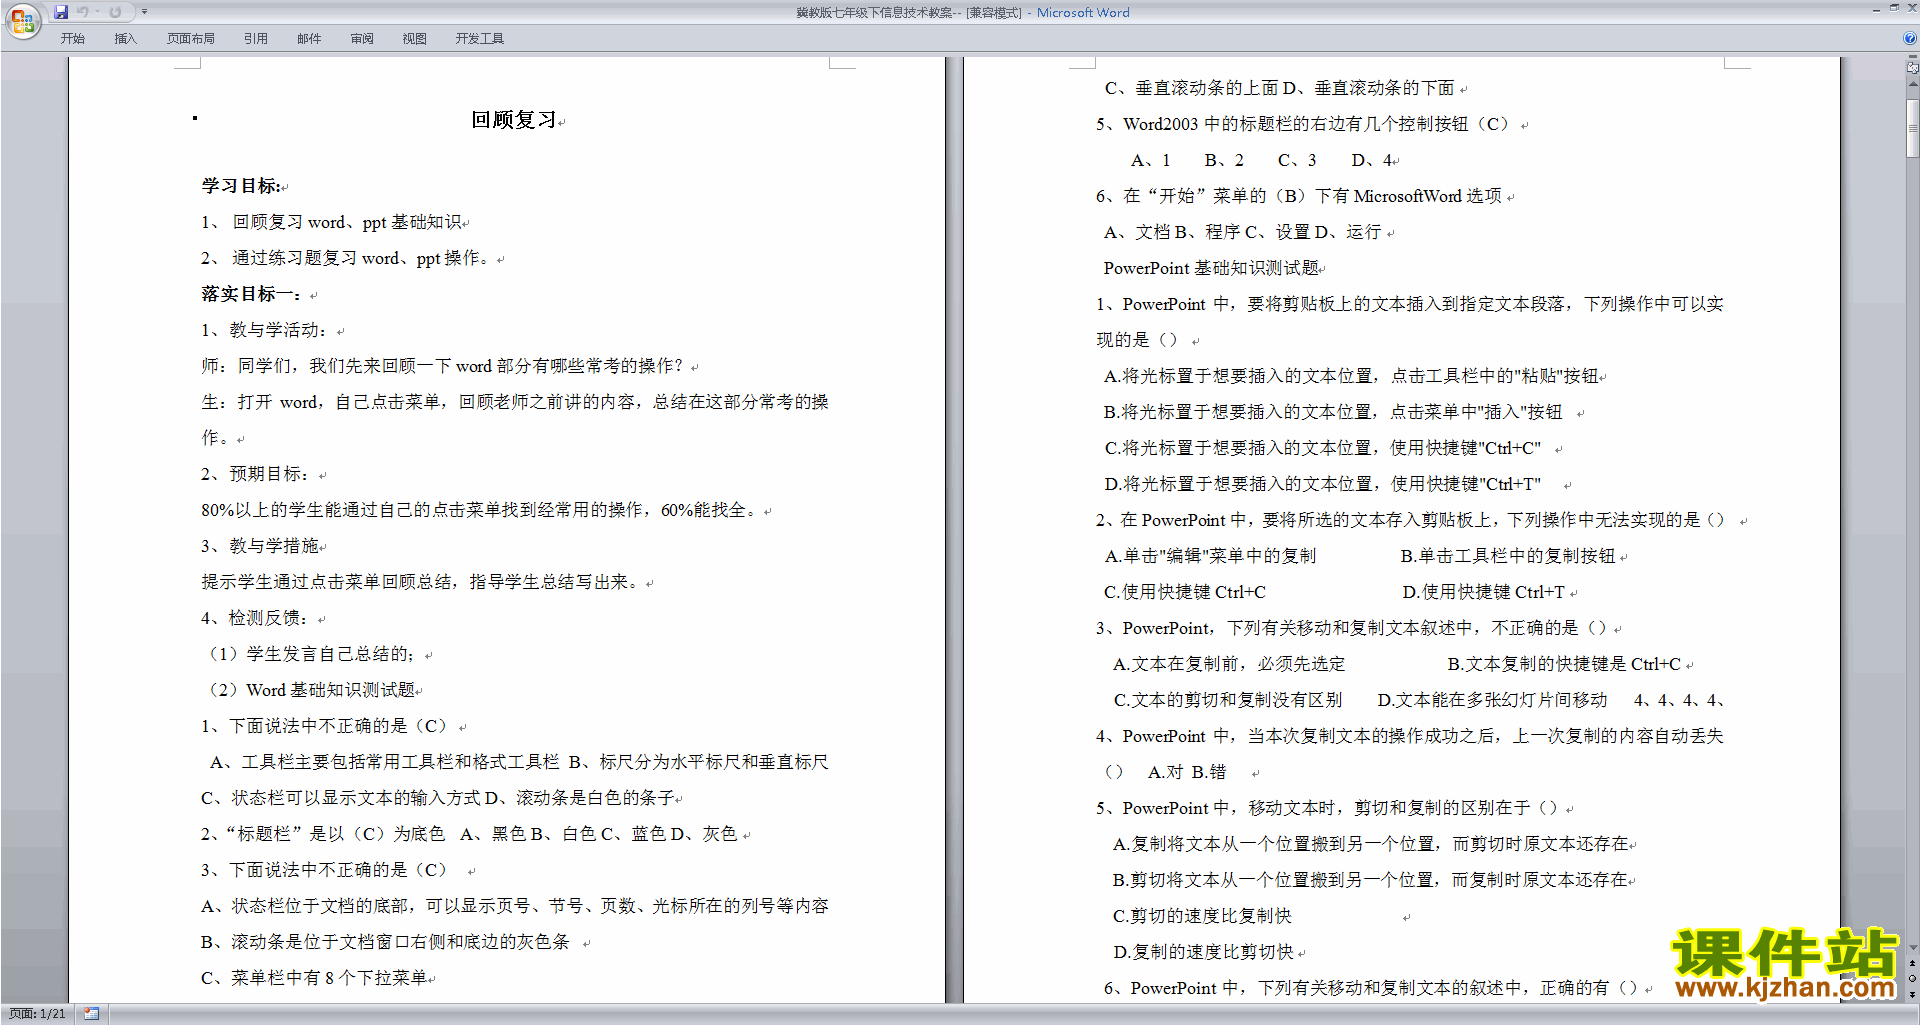Expand the Undo history dropdown arrow
The height and width of the screenshot is (1025, 1920).
pos(98,12)
